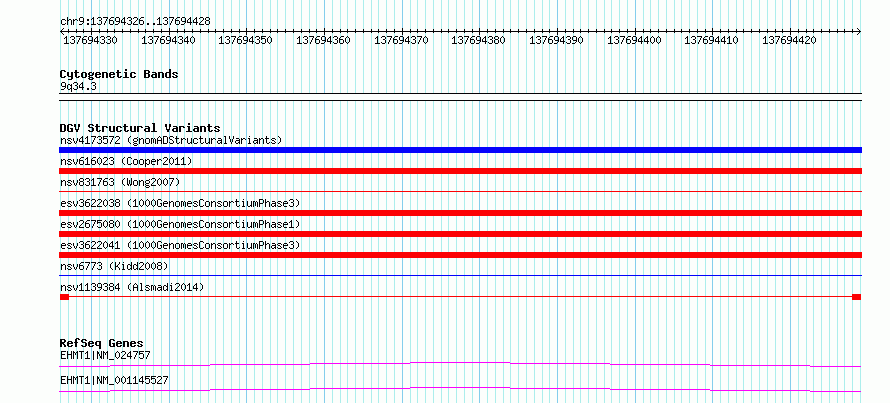Click ruler position 137694350
Image resolution: width=890 pixels, height=403 pixels.
click(245, 40)
